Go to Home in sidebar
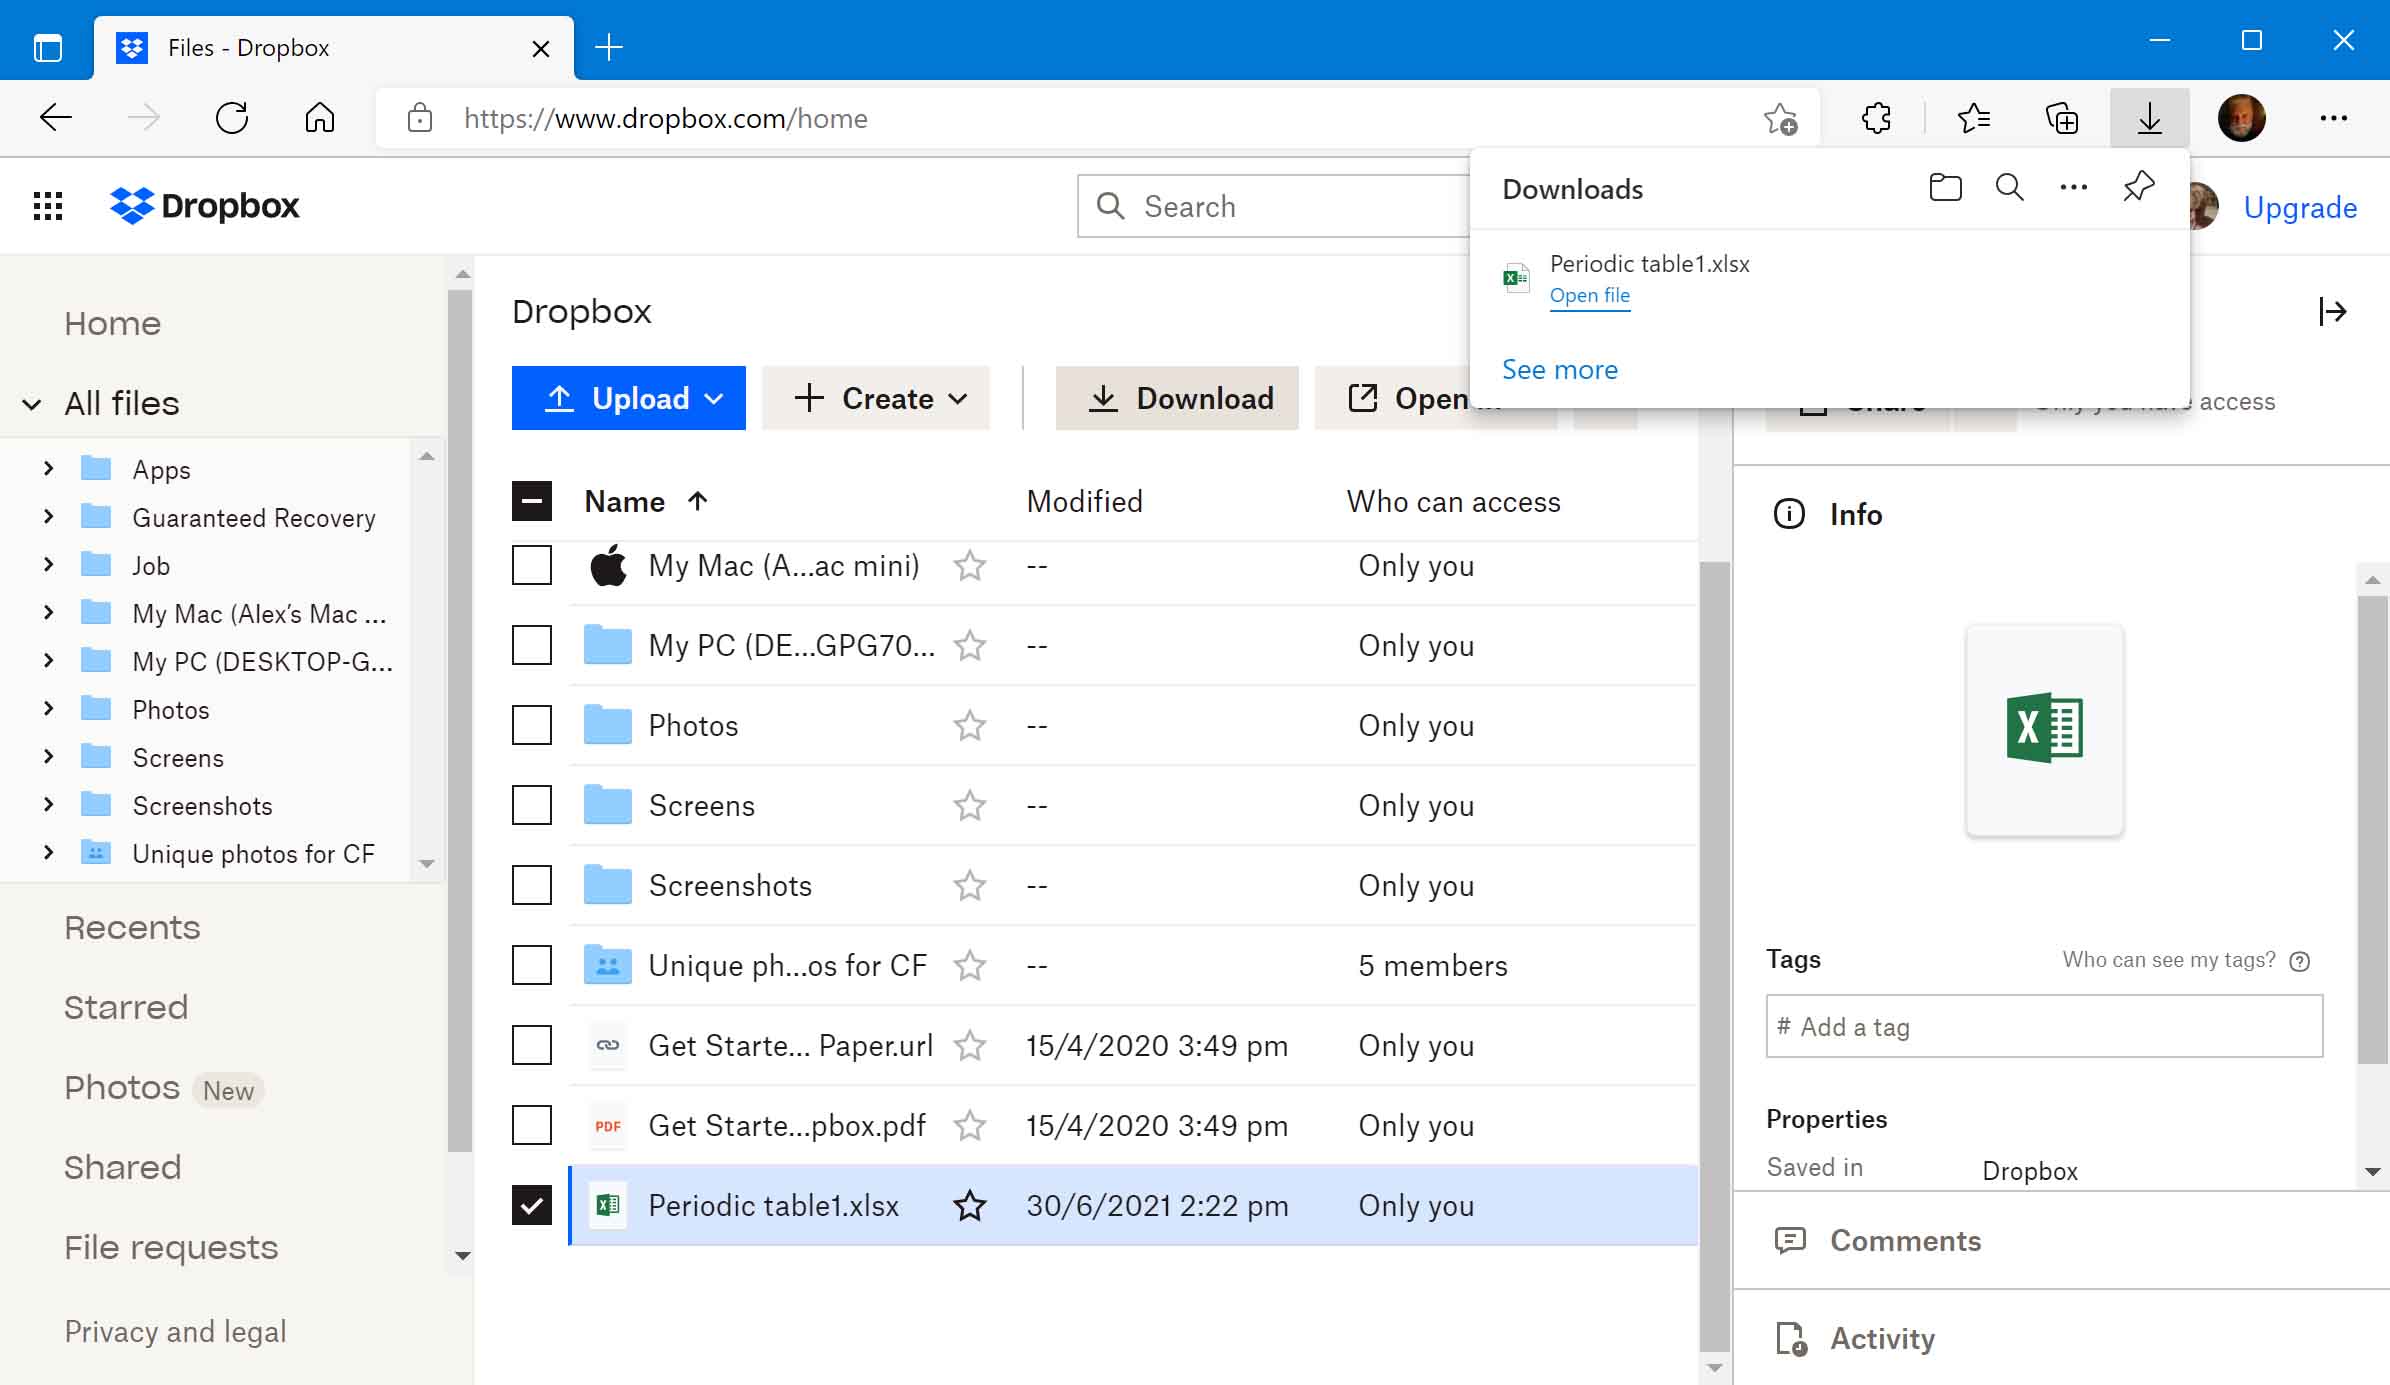The image size is (2390, 1385). (113, 324)
